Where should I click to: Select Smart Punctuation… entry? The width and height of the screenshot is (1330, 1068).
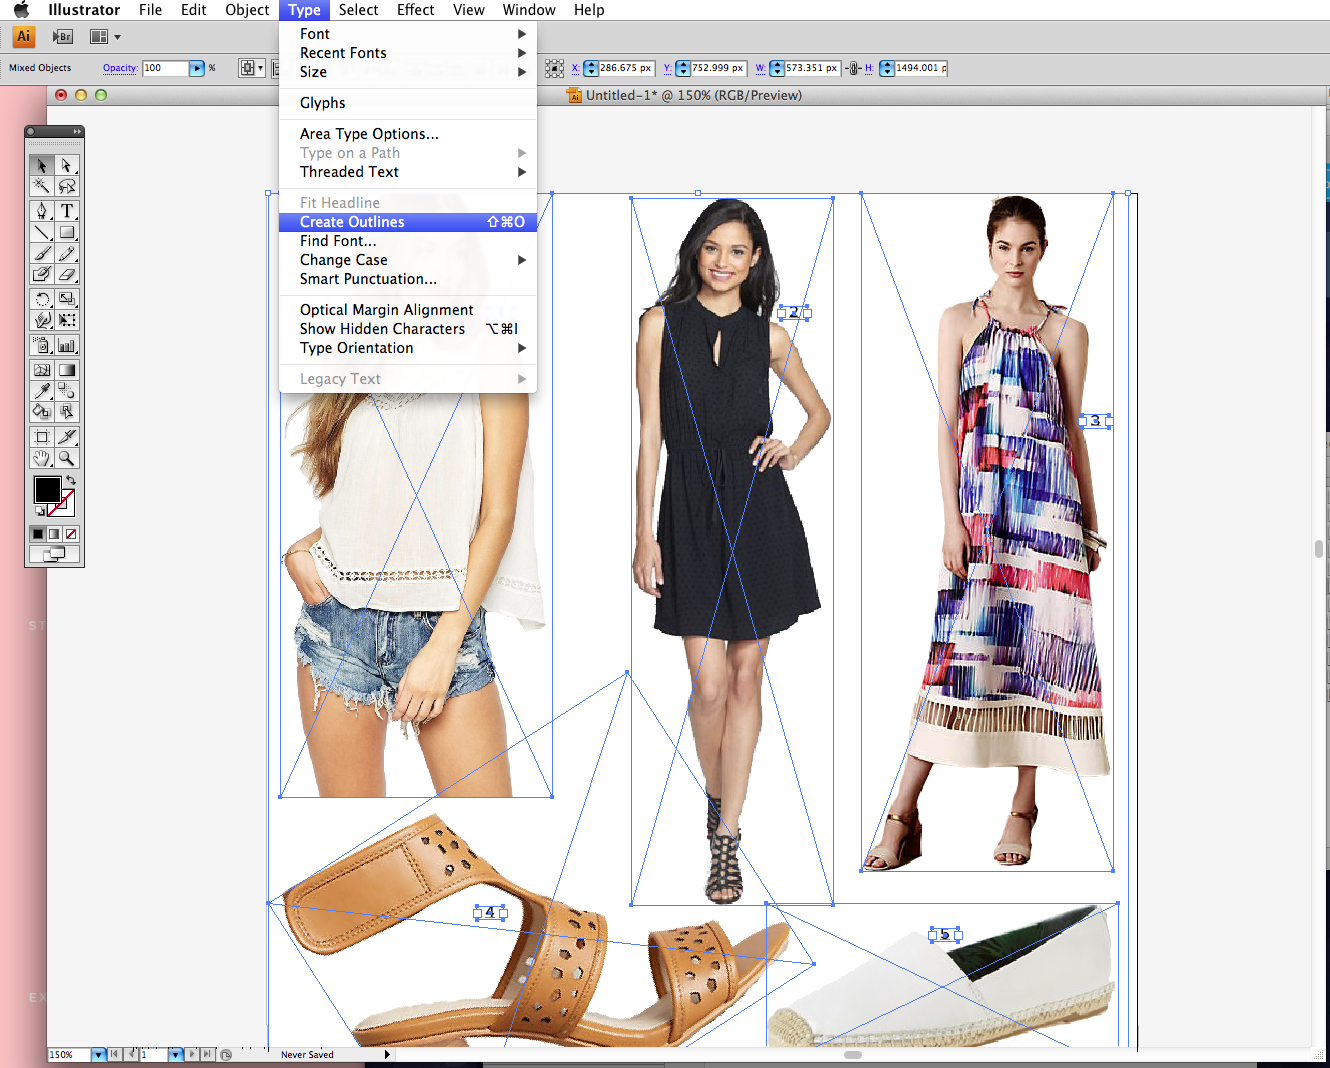pyautogui.click(x=408, y=279)
